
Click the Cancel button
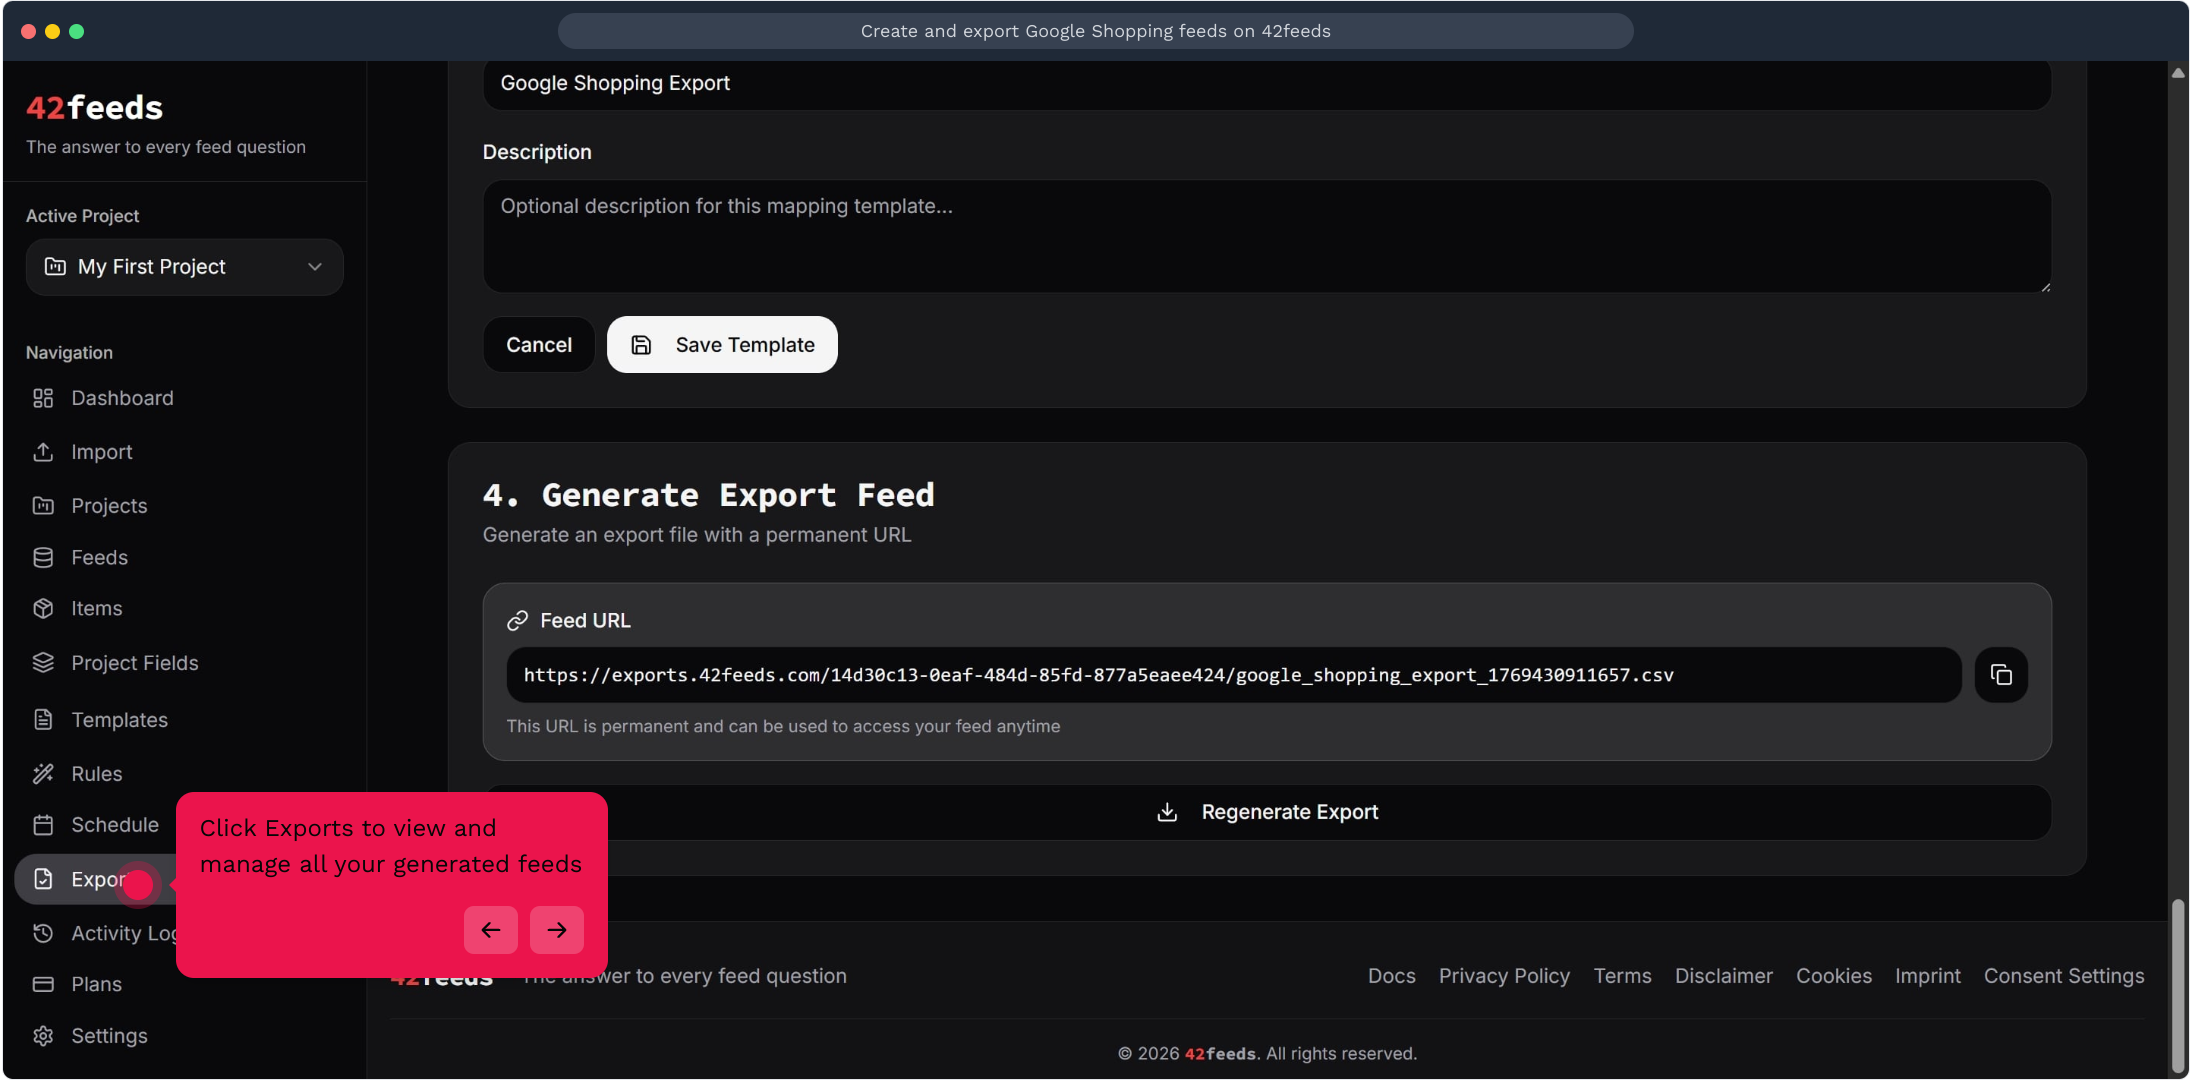539,345
